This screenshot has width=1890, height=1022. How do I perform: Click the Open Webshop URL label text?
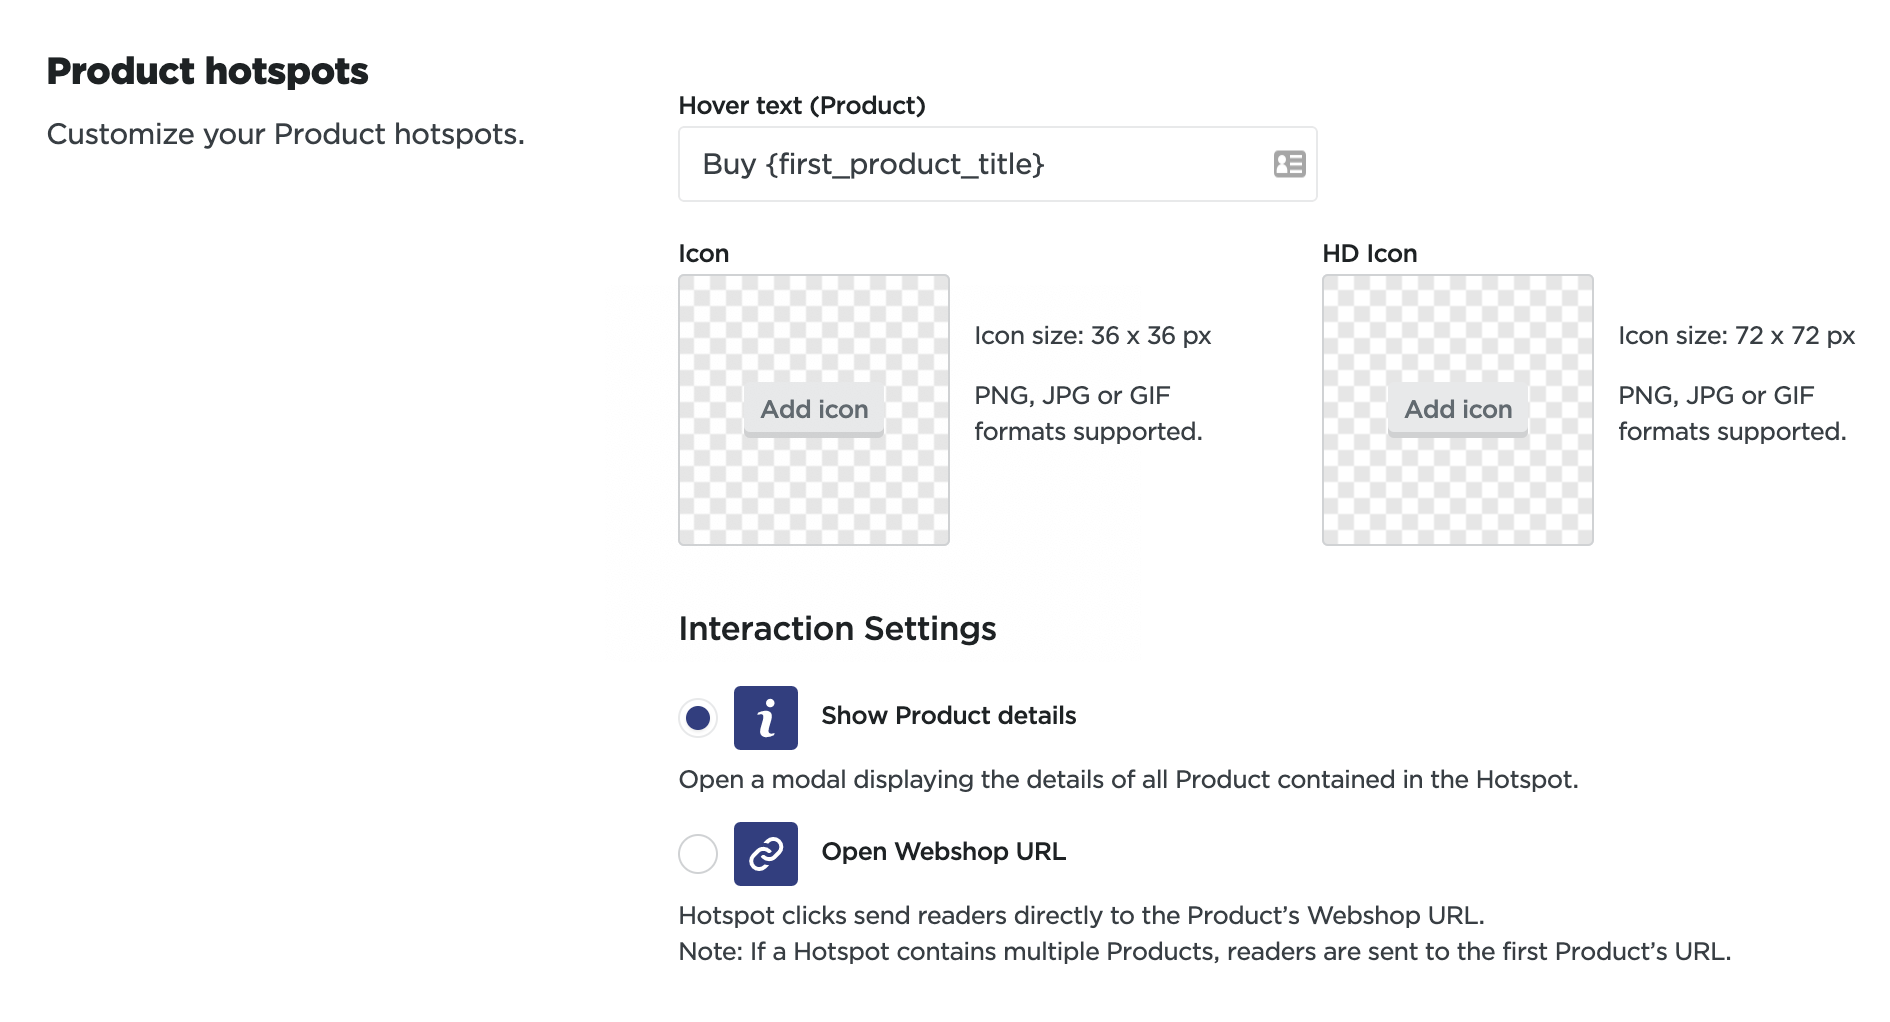click(943, 852)
